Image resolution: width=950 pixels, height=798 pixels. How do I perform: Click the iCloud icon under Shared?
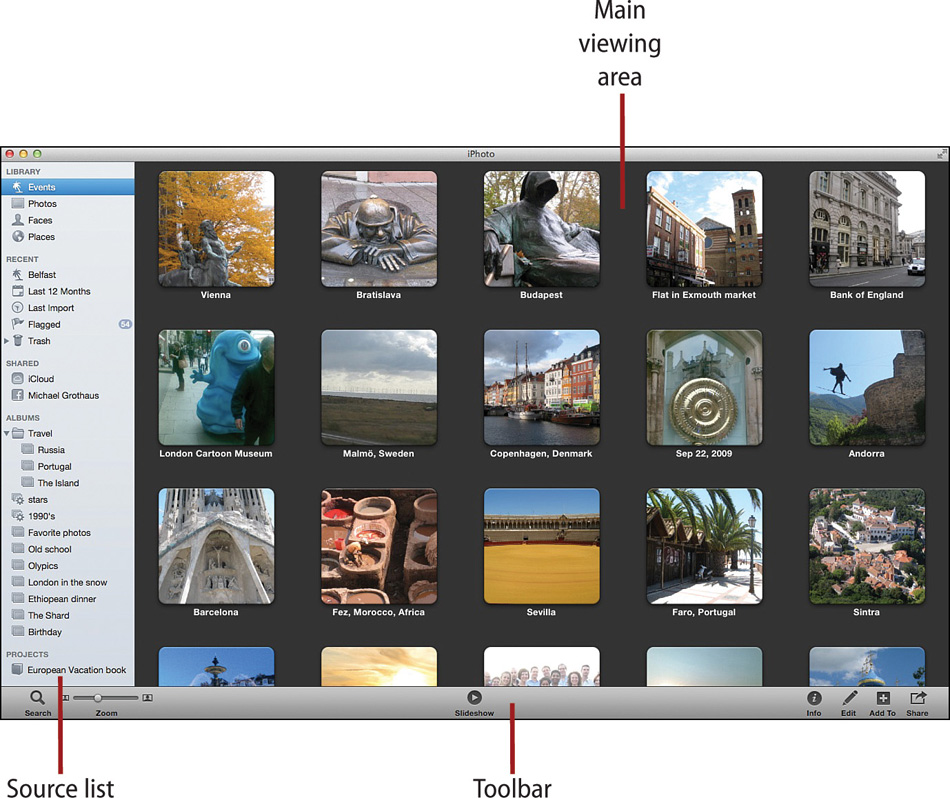18,379
